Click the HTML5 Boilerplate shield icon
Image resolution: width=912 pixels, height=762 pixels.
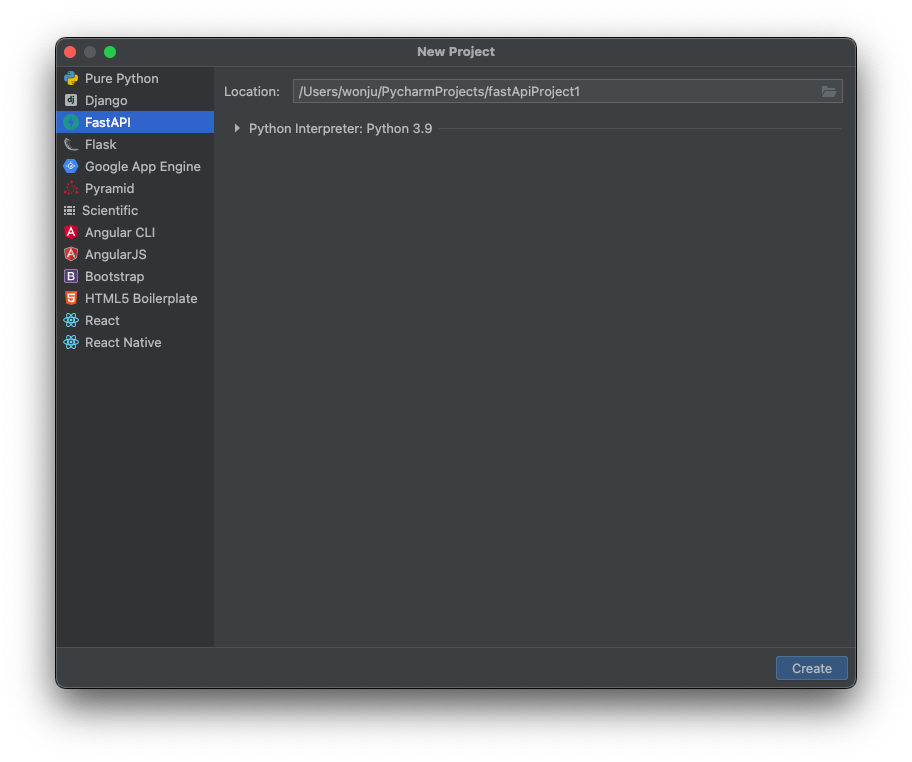(71, 298)
